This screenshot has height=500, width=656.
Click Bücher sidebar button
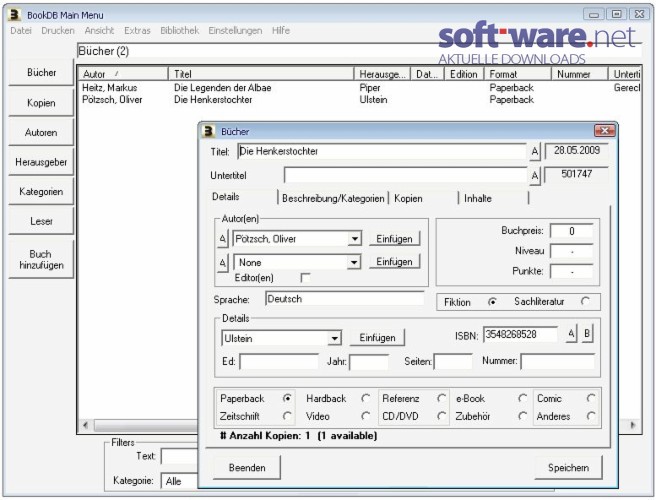[41, 72]
